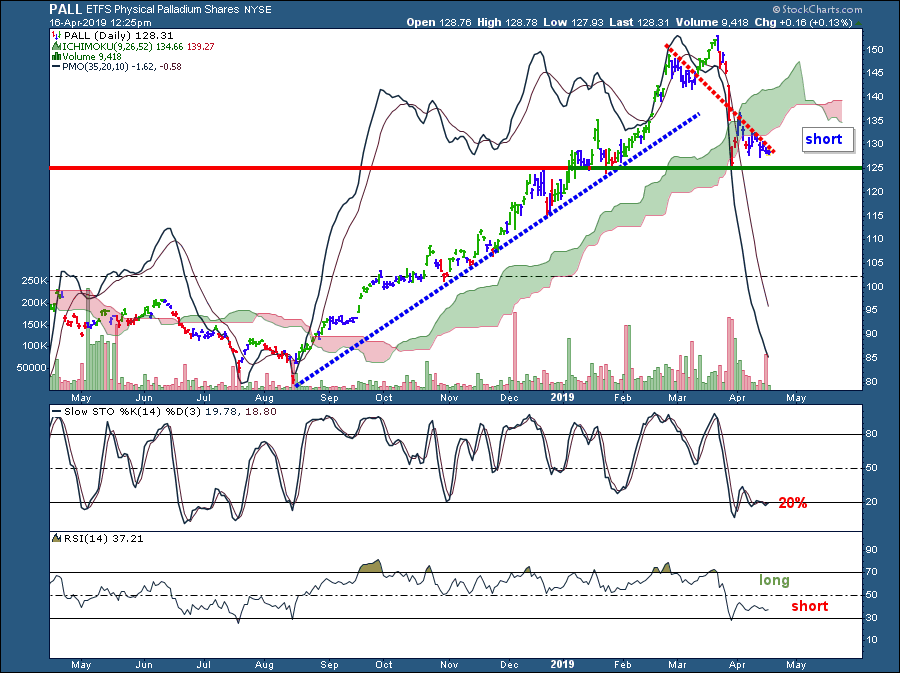Click the tall pink volume bar near December
900x673 pixels.
pos(516,348)
